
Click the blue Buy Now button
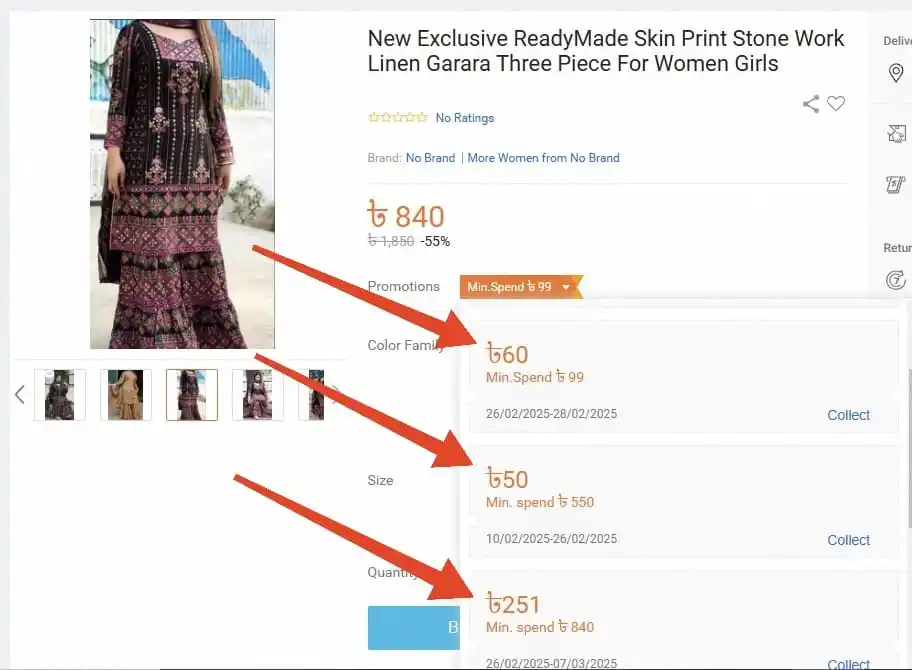(414, 628)
